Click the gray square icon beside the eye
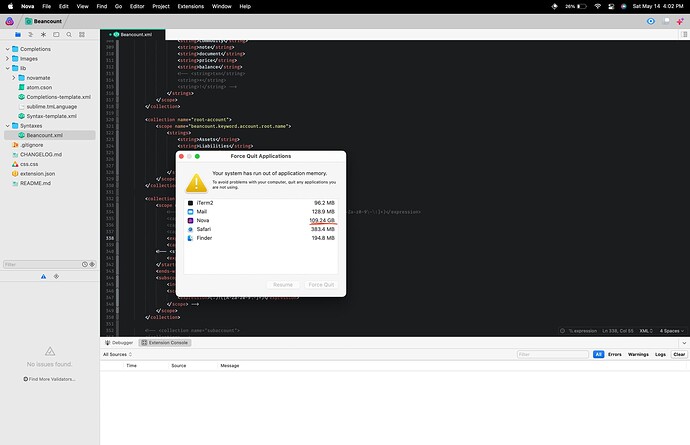This screenshot has width=690, height=445. [666, 21]
